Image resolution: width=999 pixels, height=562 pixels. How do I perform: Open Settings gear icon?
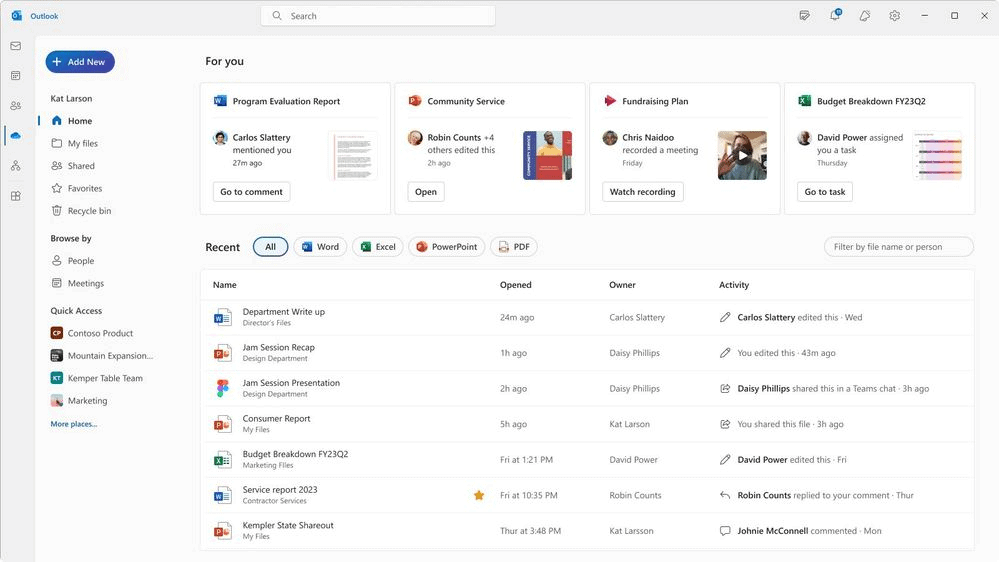tap(895, 16)
